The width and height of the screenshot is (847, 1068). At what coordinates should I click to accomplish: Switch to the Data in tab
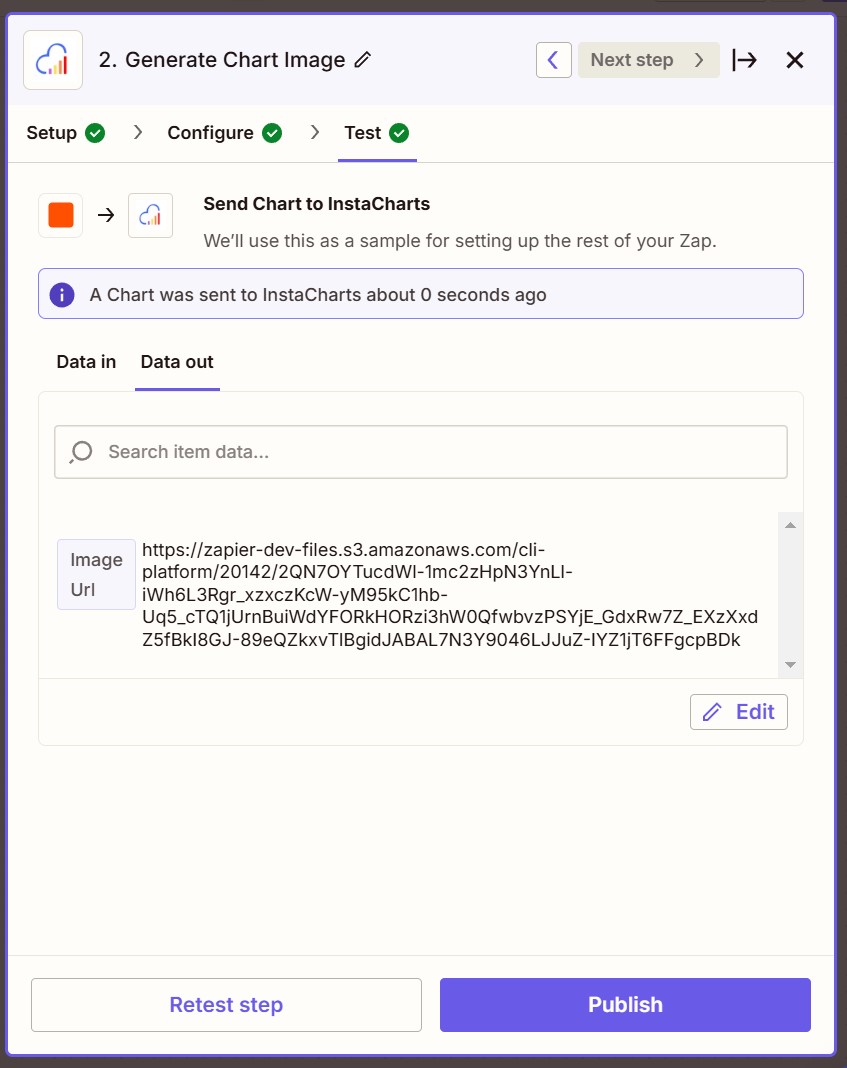tap(86, 362)
